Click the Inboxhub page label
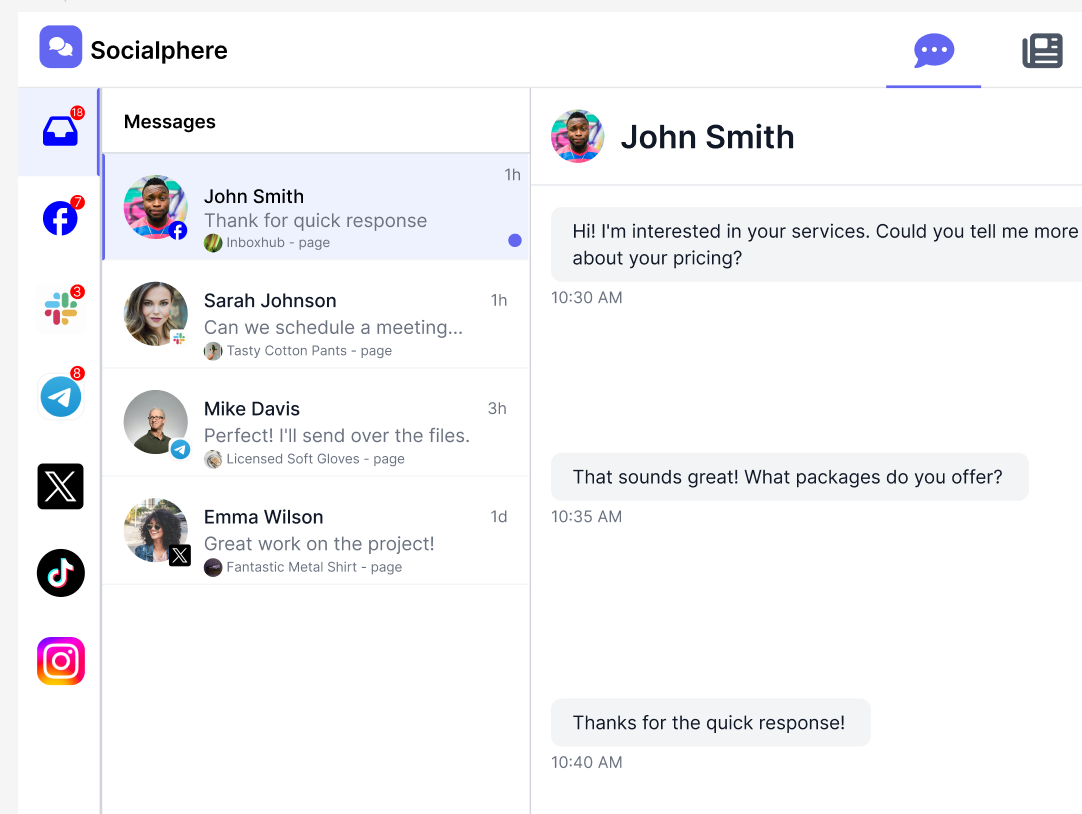 point(277,243)
